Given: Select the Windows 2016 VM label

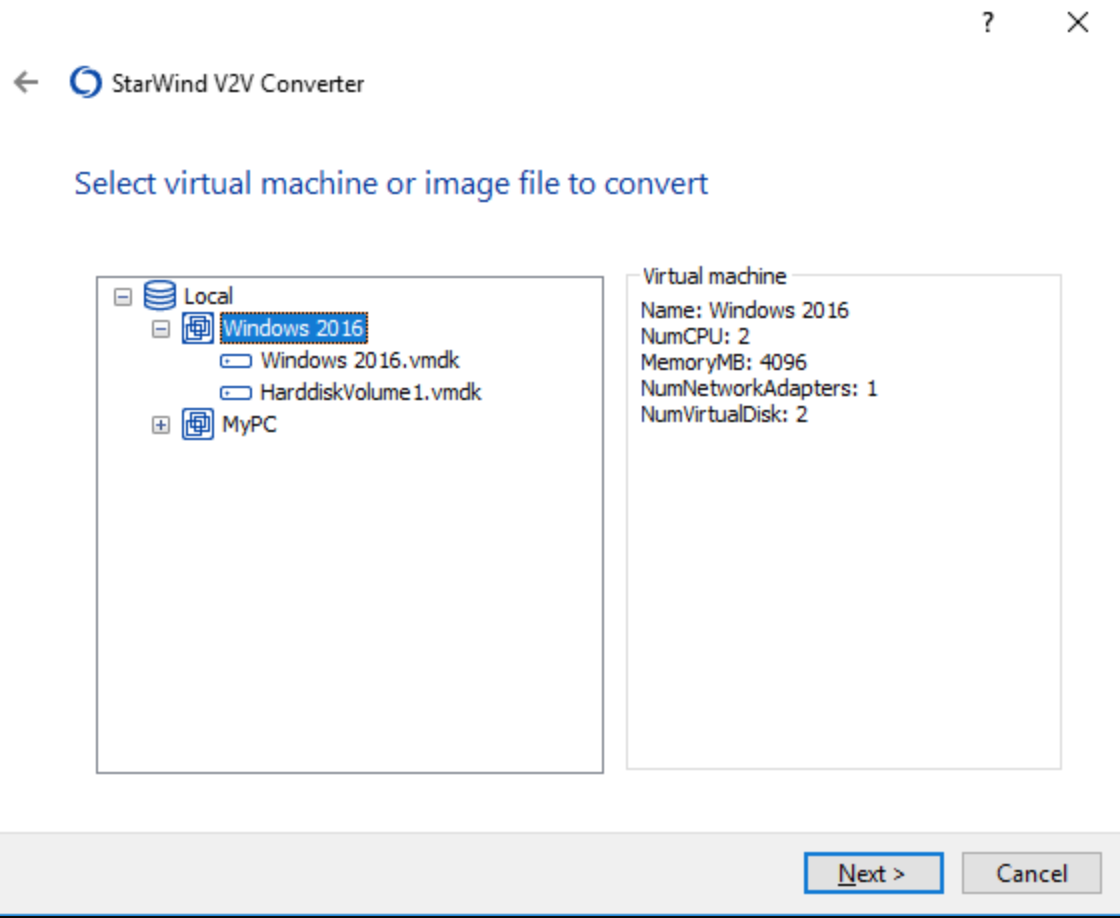Looking at the screenshot, I should tap(293, 328).
